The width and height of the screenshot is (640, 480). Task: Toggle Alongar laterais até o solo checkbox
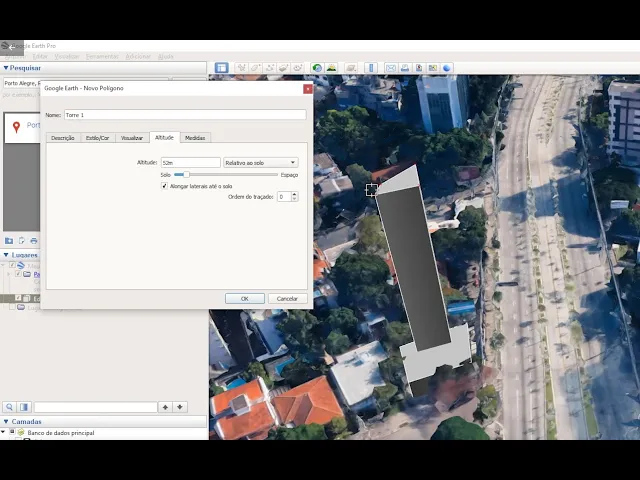(164, 186)
